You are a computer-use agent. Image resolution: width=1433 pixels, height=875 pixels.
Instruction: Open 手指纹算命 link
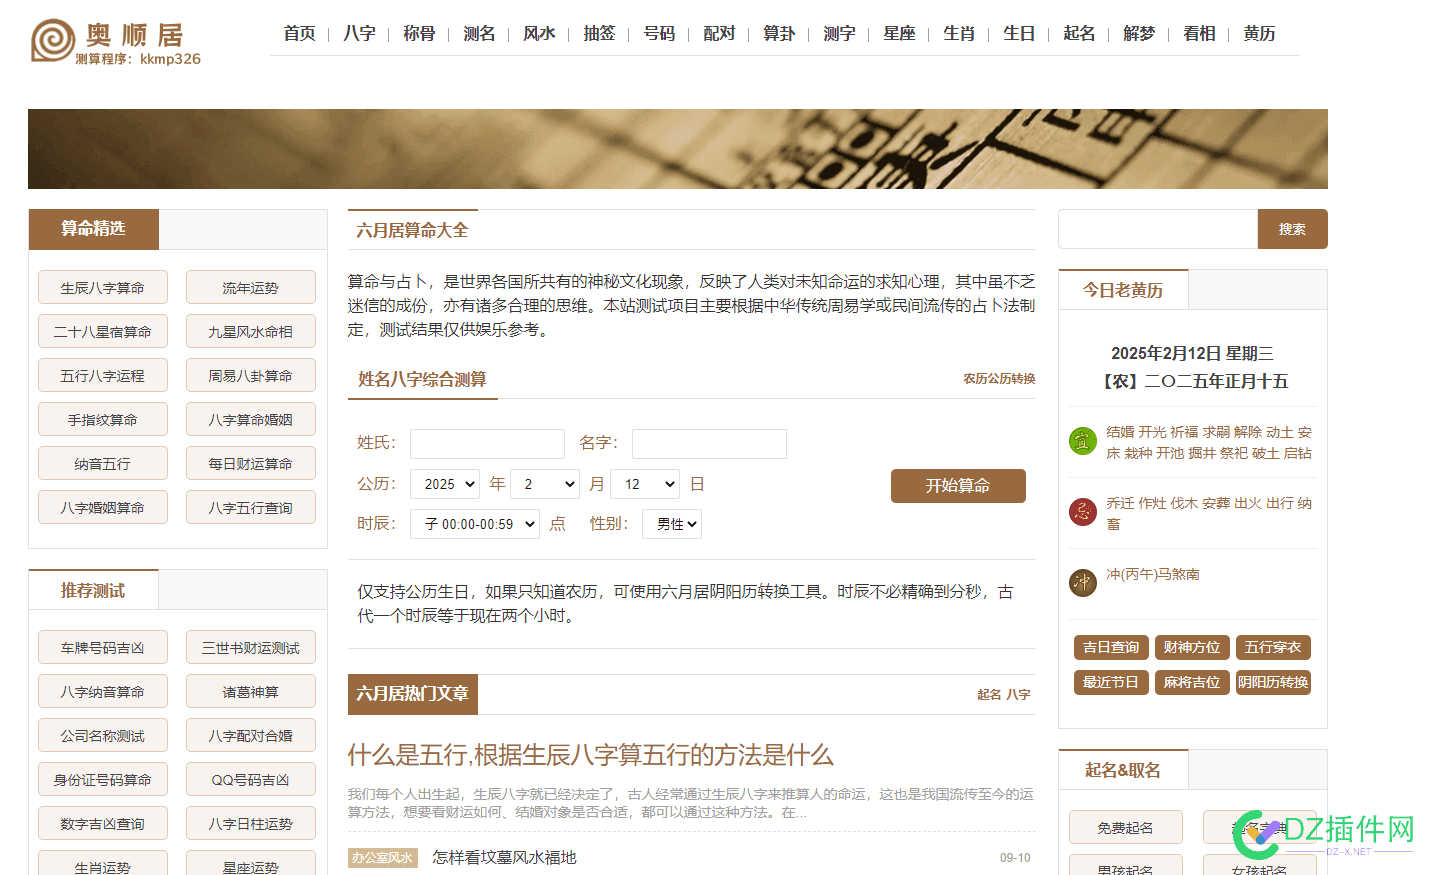tap(103, 420)
